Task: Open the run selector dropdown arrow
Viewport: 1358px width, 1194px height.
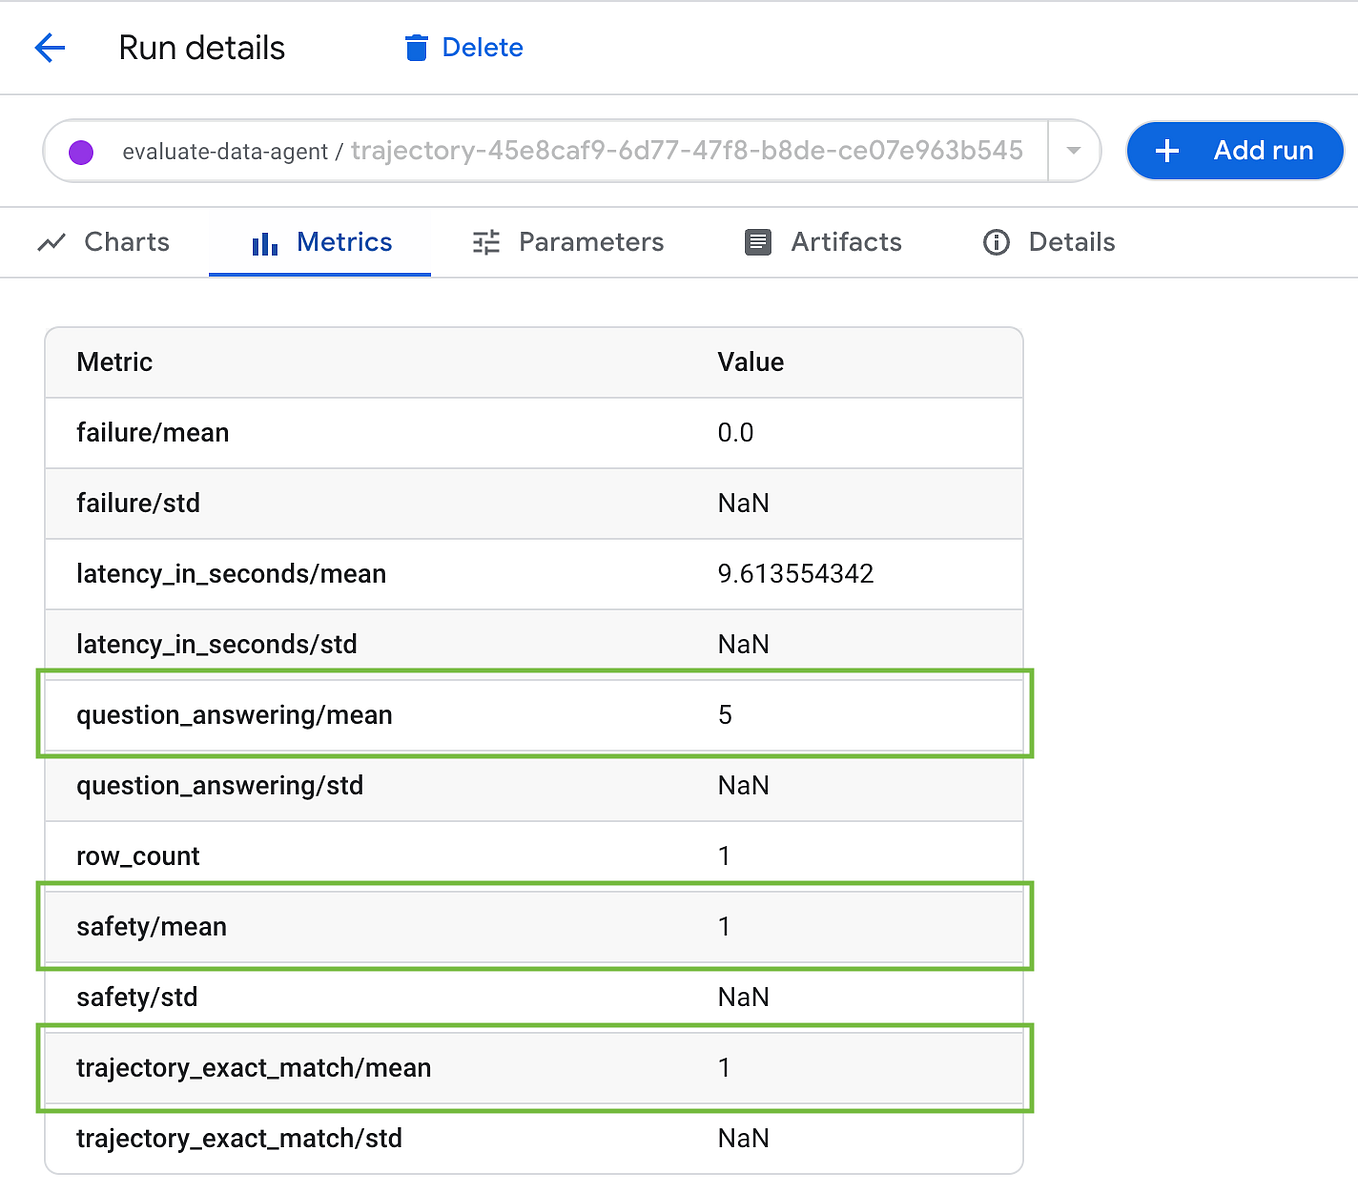Action: point(1072,151)
